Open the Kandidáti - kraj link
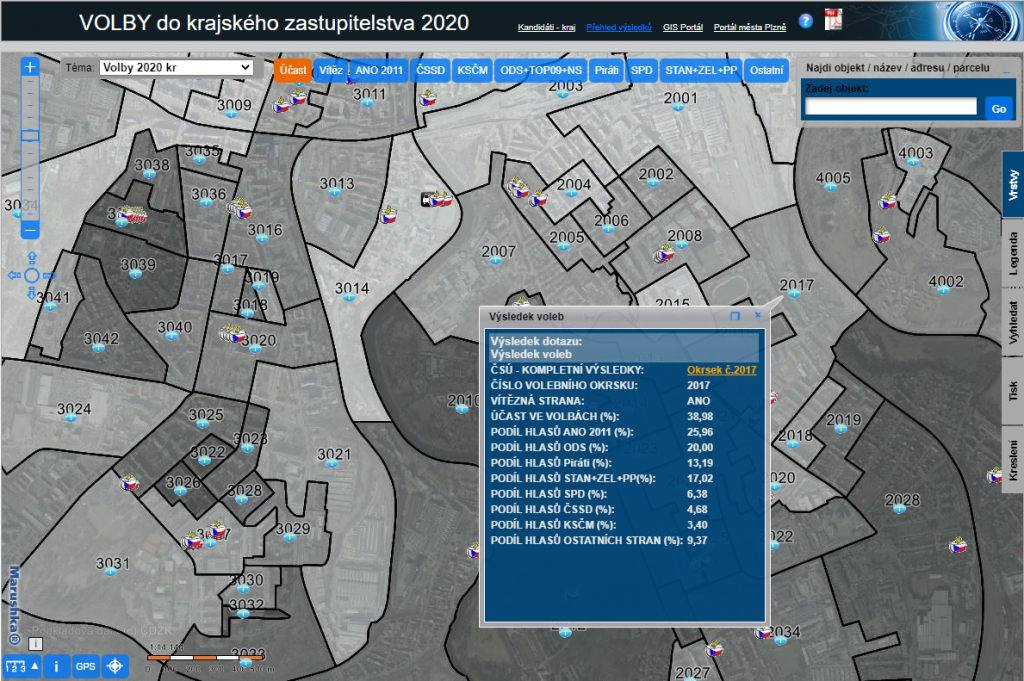The width and height of the screenshot is (1024, 681). click(546, 27)
